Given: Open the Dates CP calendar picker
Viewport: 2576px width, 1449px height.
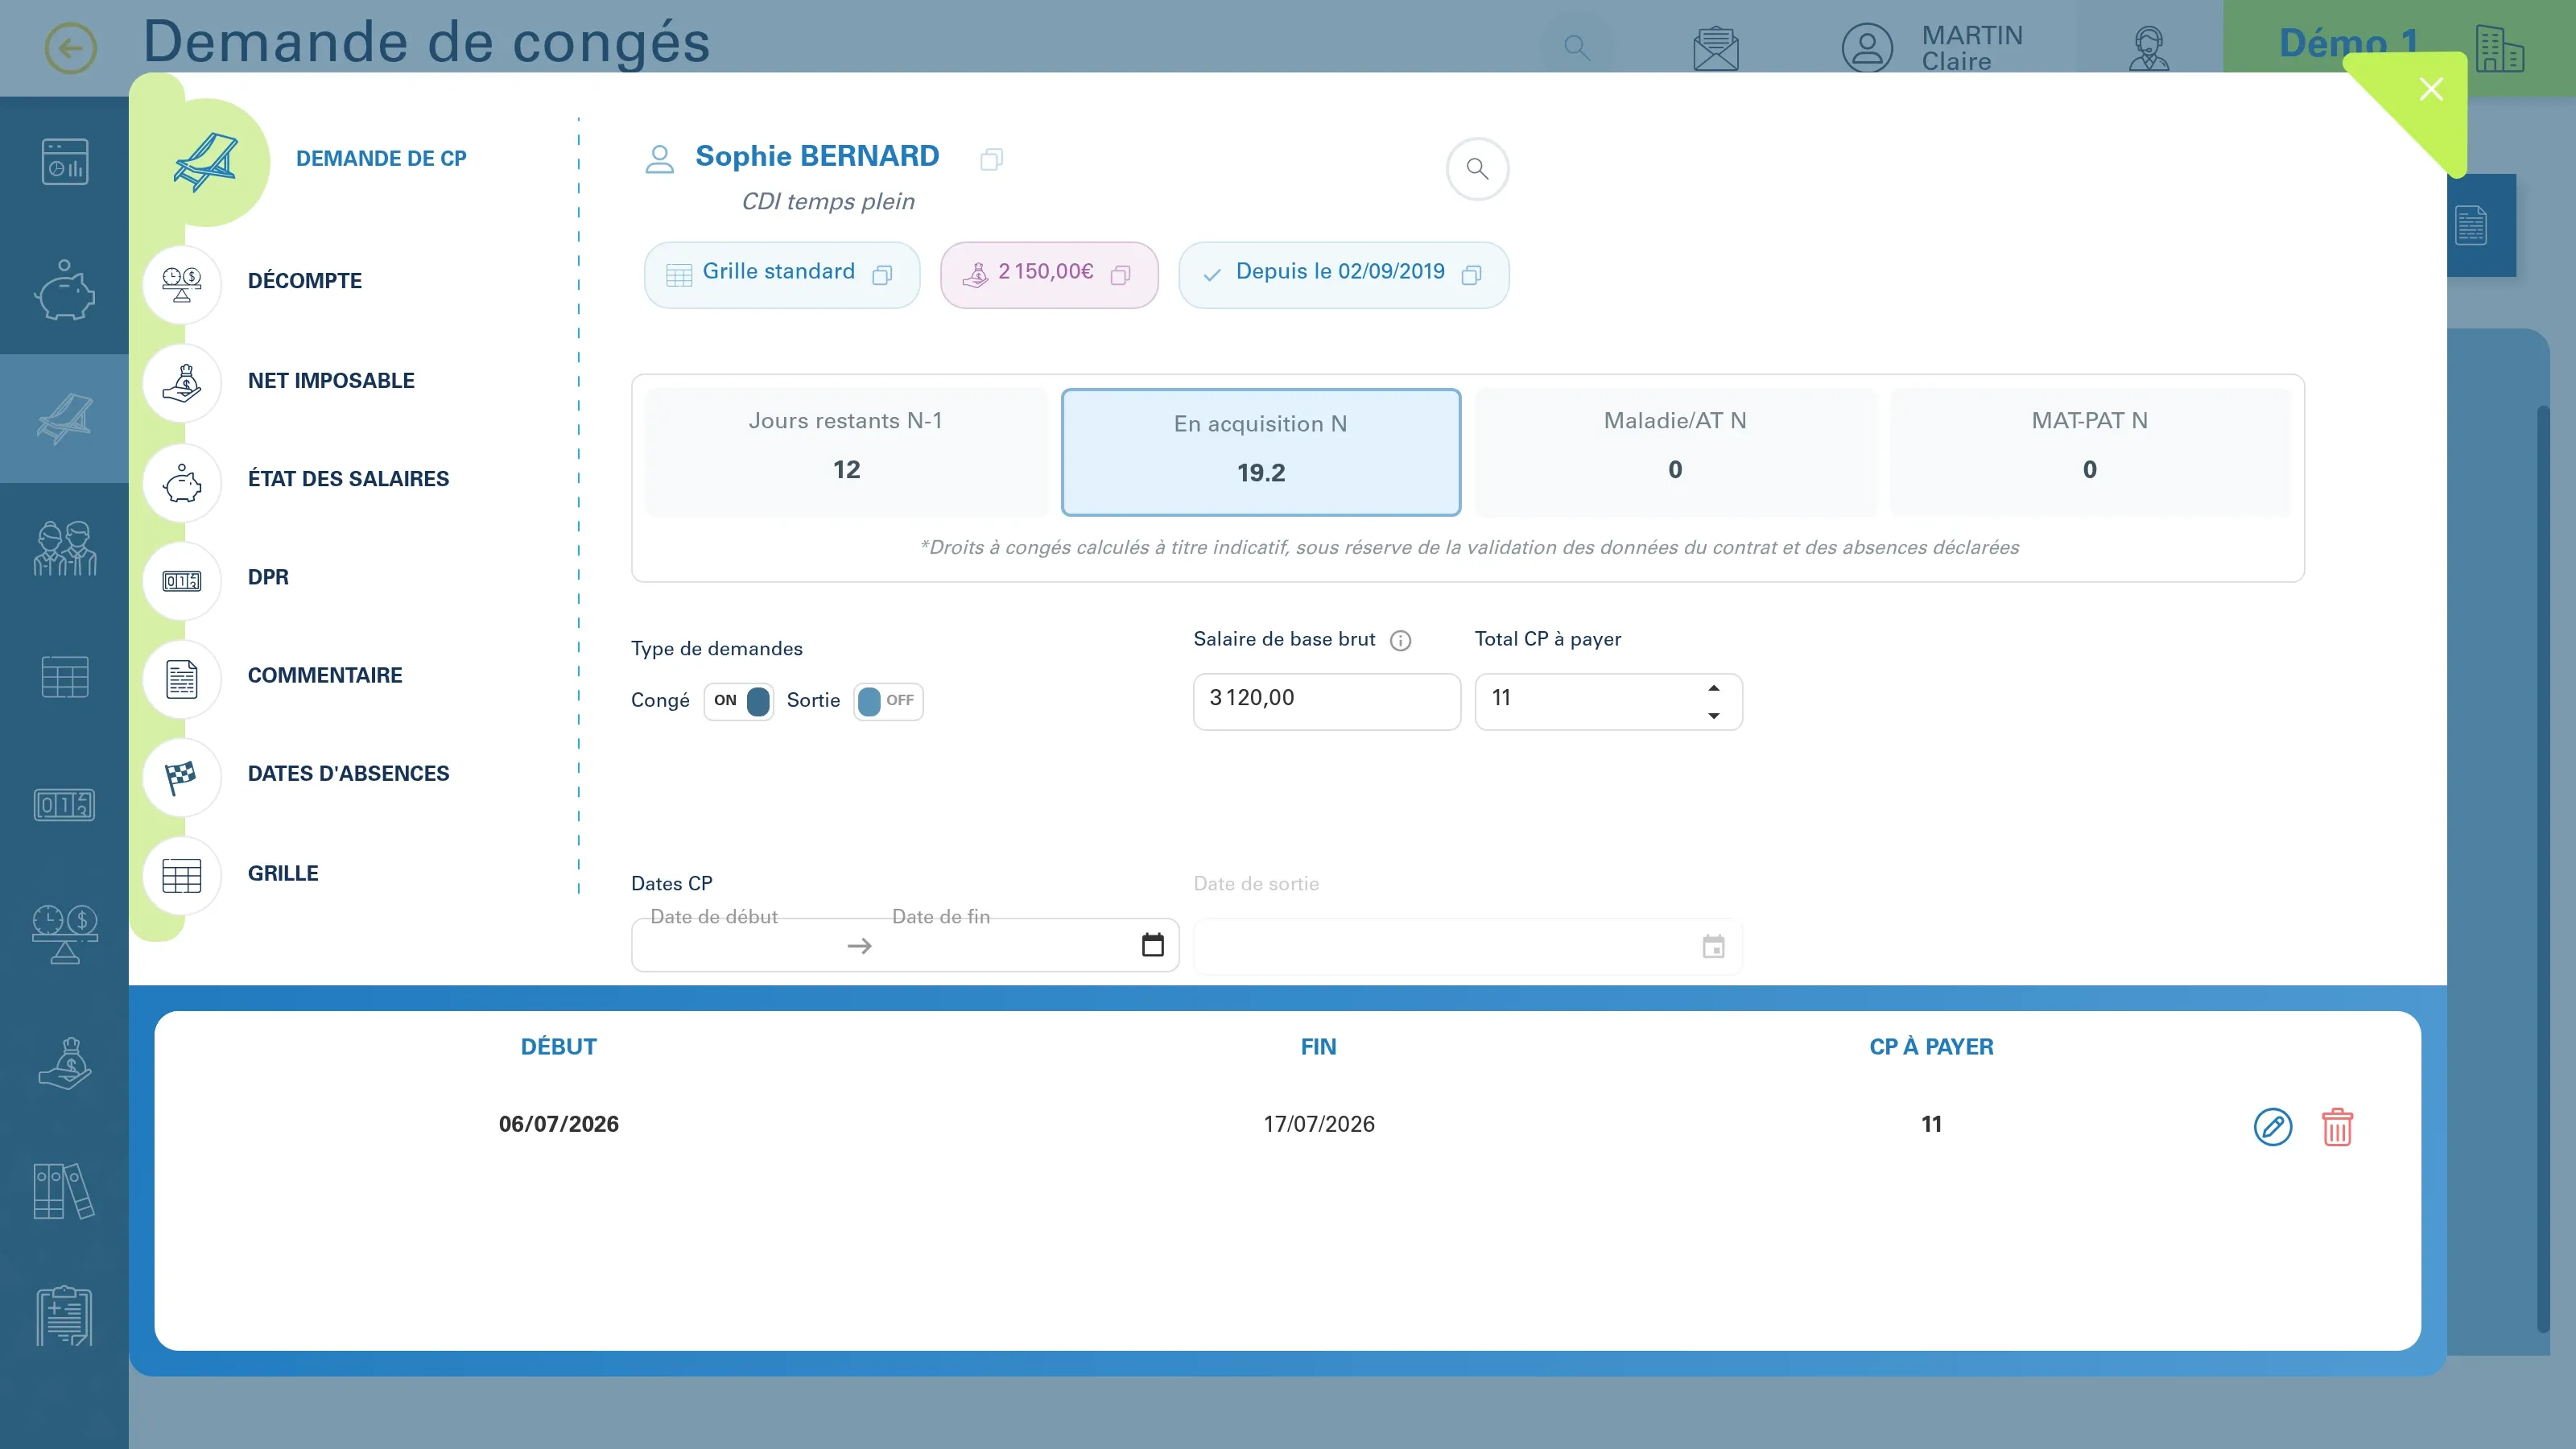Looking at the screenshot, I should (1152, 945).
